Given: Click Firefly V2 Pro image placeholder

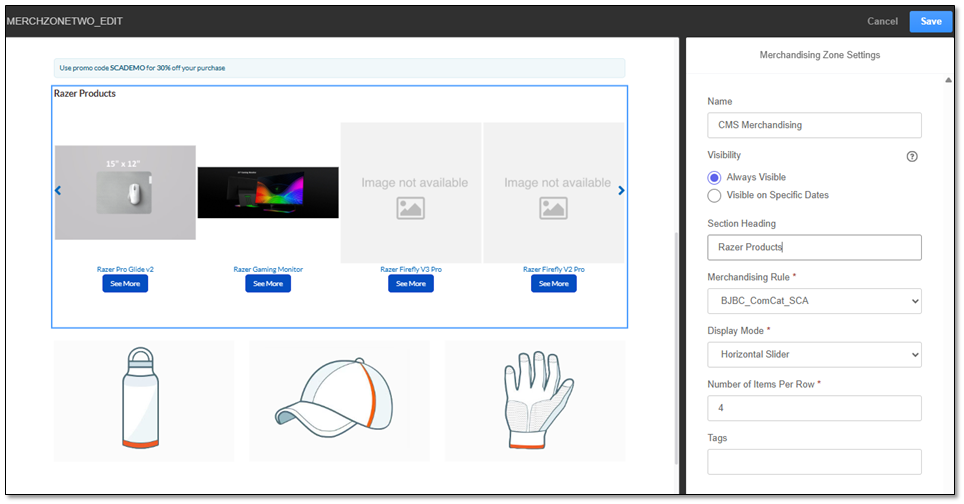Looking at the screenshot, I should coord(554,193).
